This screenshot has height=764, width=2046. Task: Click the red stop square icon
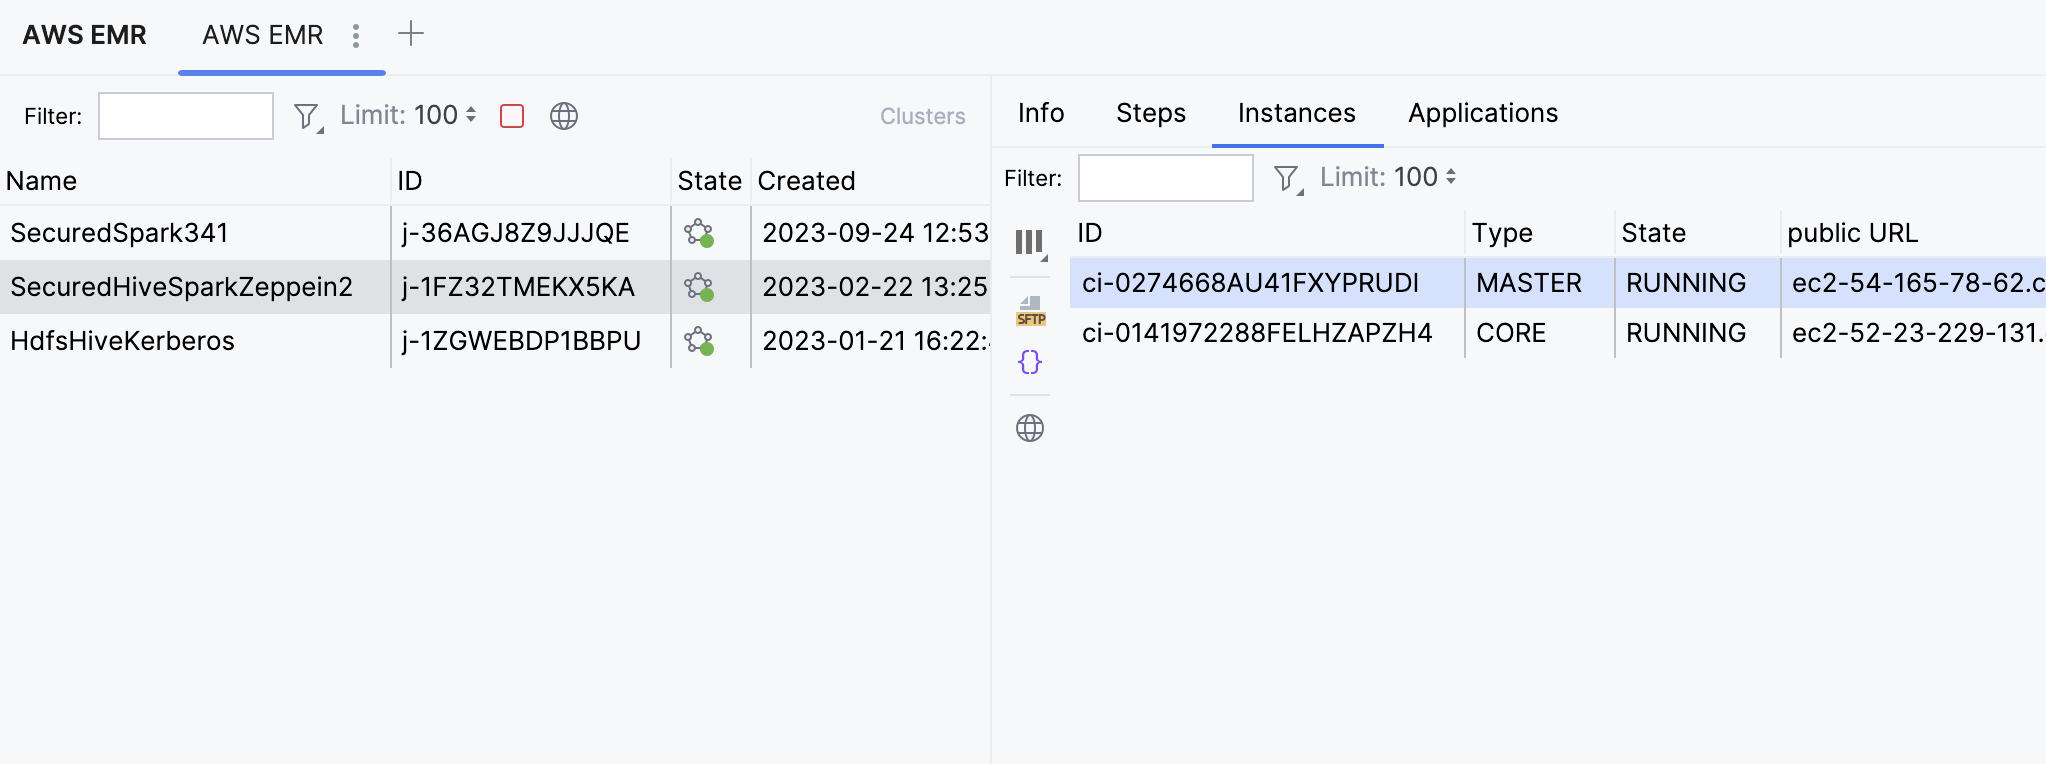point(512,116)
